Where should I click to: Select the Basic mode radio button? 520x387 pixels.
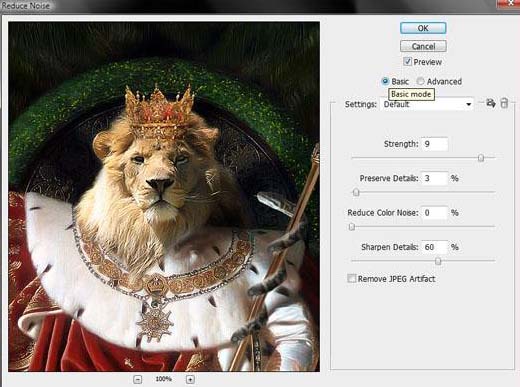tap(385, 81)
